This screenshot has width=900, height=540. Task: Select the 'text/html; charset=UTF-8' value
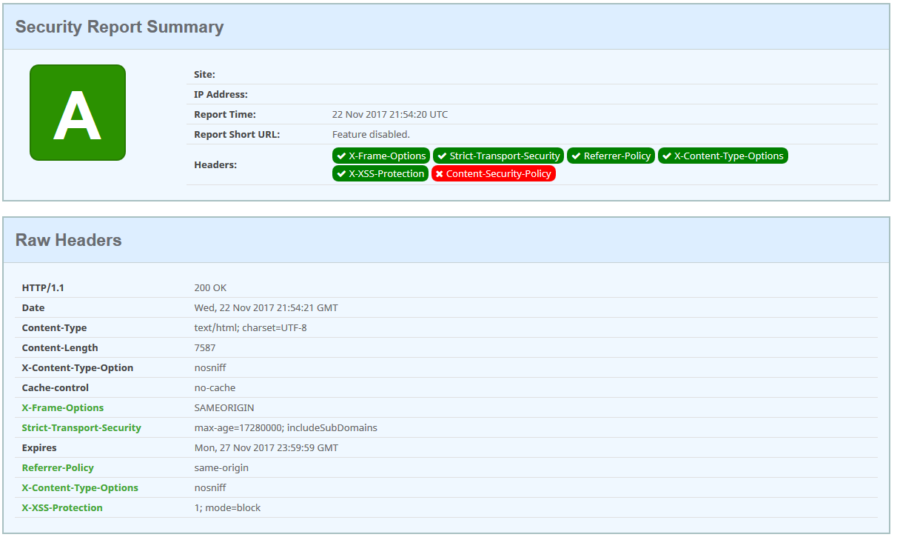click(x=250, y=328)
